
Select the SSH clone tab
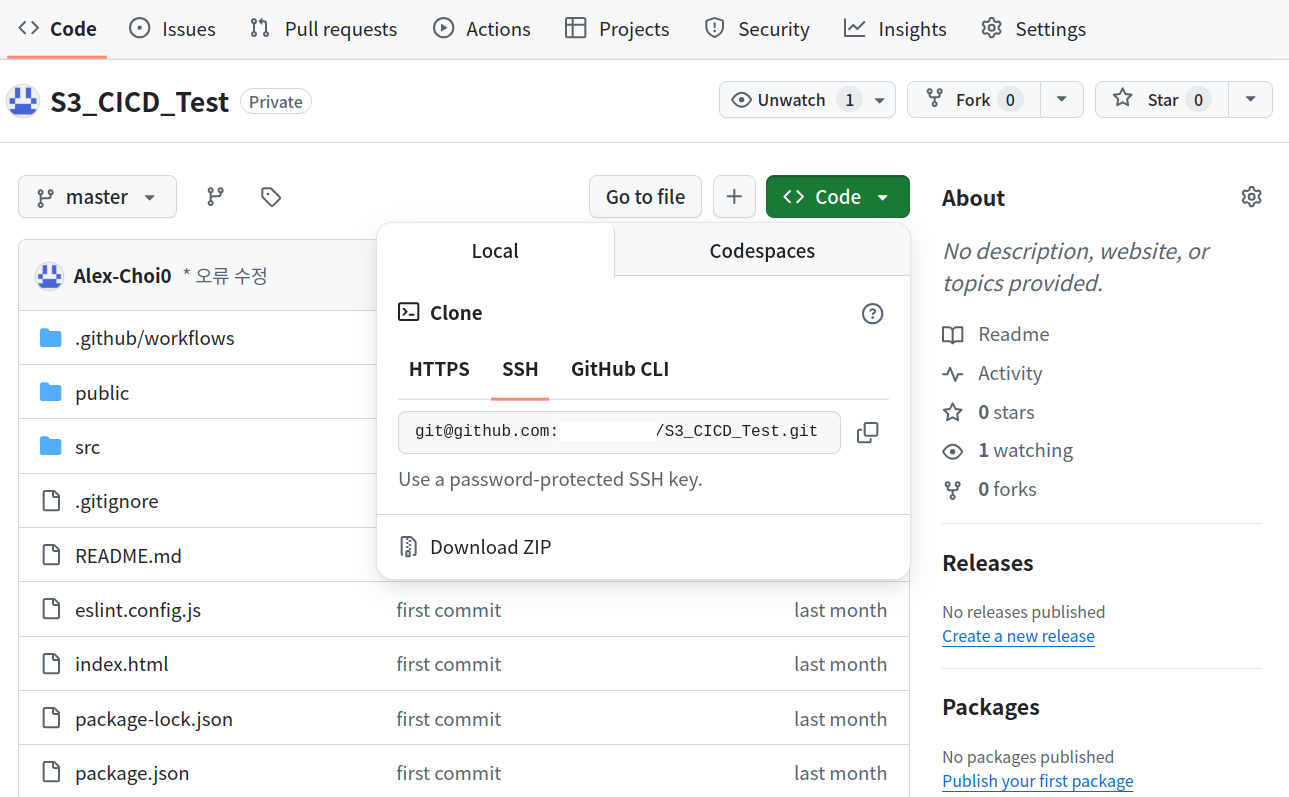tap(520, 369)
